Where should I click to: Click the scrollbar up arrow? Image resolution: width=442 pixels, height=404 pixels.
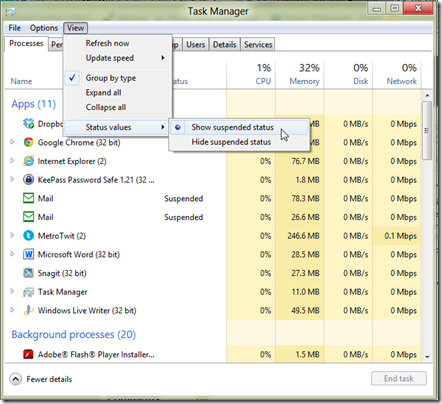(427, 95)
